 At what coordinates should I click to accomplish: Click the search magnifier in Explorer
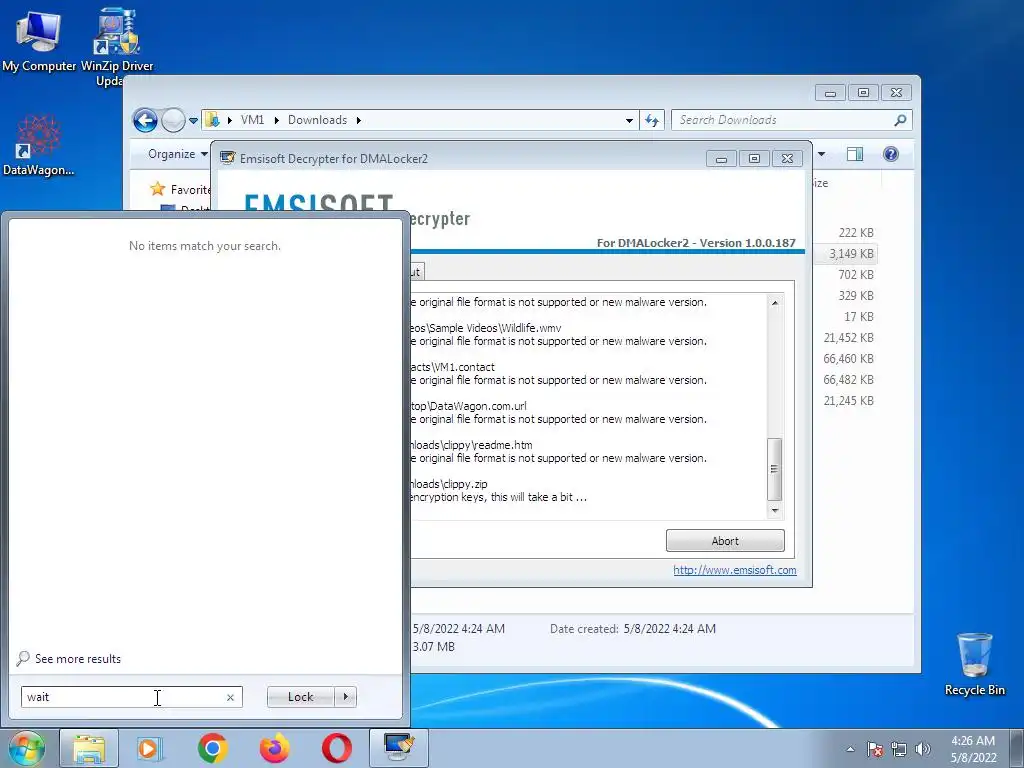(900, 120)
